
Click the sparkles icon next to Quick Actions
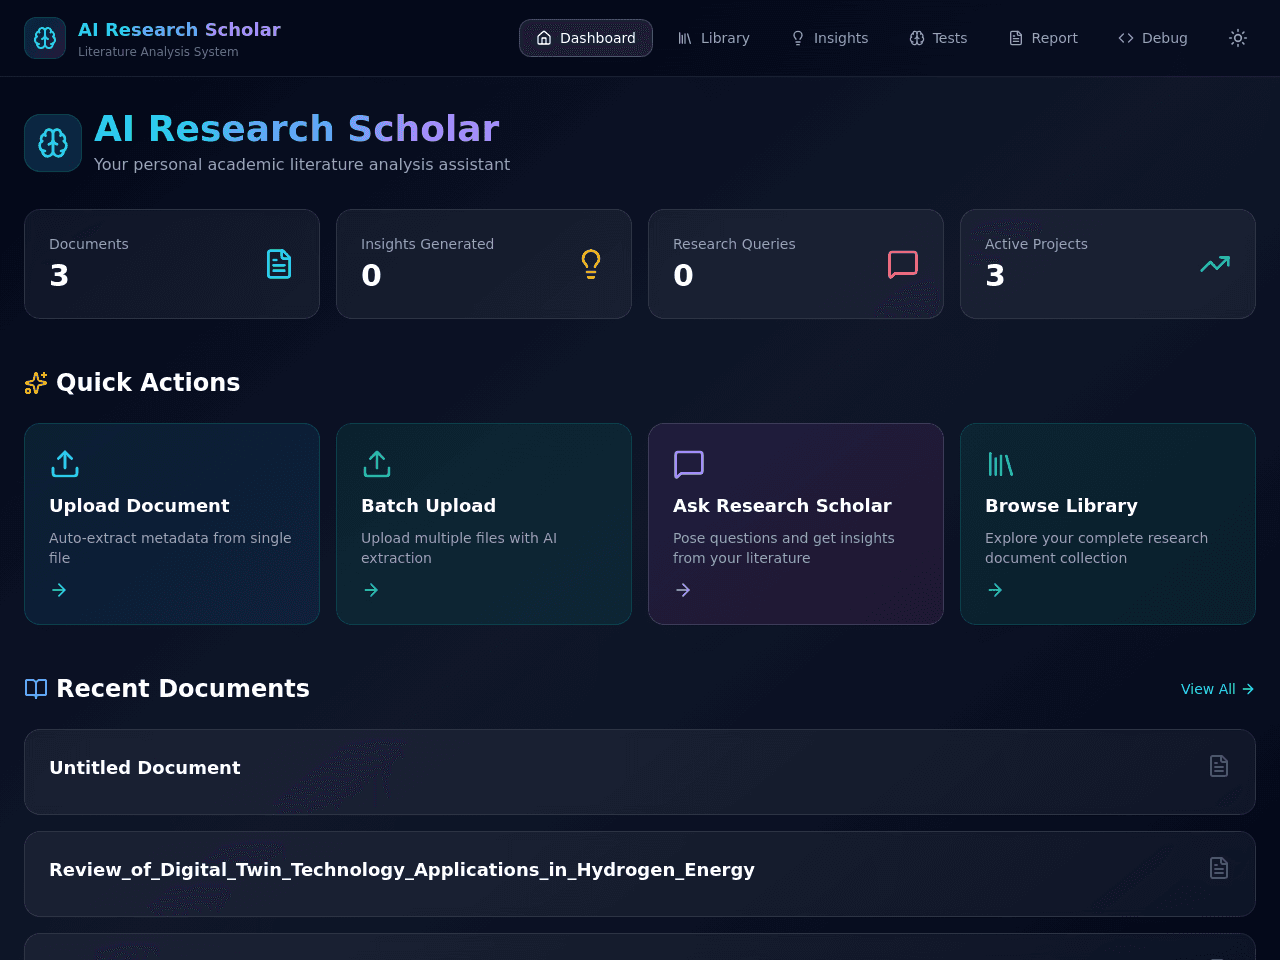pyautogui.click(x=36, y=383)
